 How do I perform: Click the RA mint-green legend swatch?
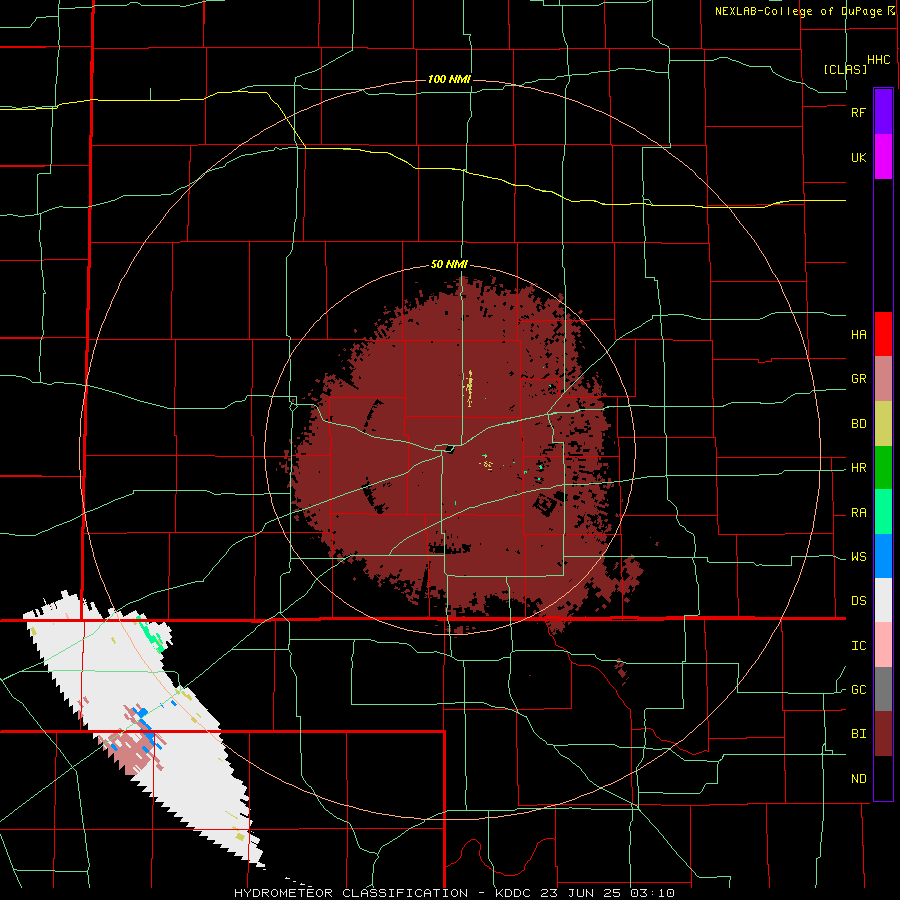[883, 512]
